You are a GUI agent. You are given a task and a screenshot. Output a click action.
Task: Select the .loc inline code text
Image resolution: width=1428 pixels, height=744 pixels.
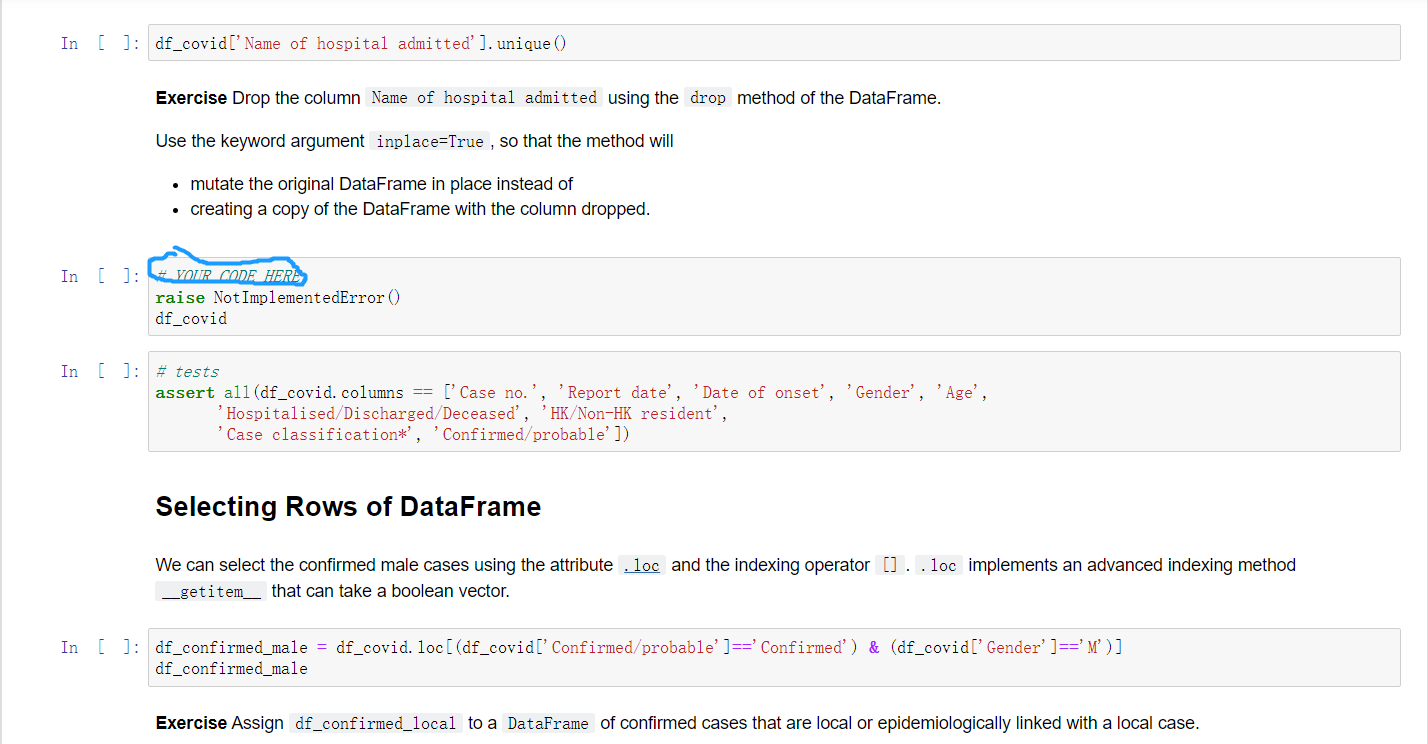pyautogui.click(x=641, y=564)
